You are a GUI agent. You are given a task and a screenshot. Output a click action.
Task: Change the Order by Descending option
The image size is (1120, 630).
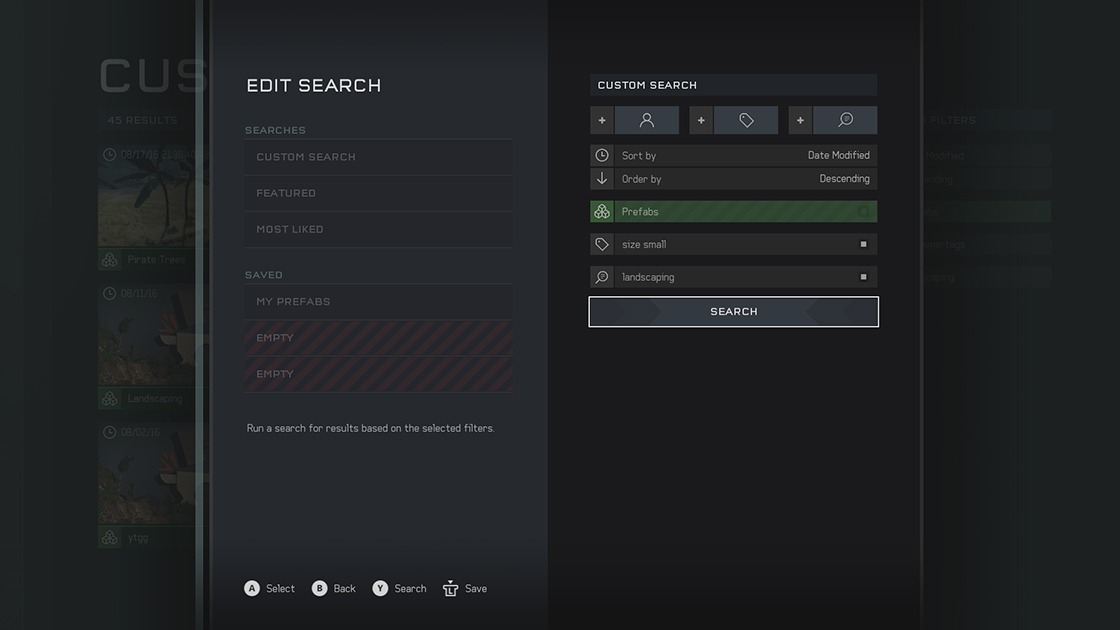tap(744, 179)
